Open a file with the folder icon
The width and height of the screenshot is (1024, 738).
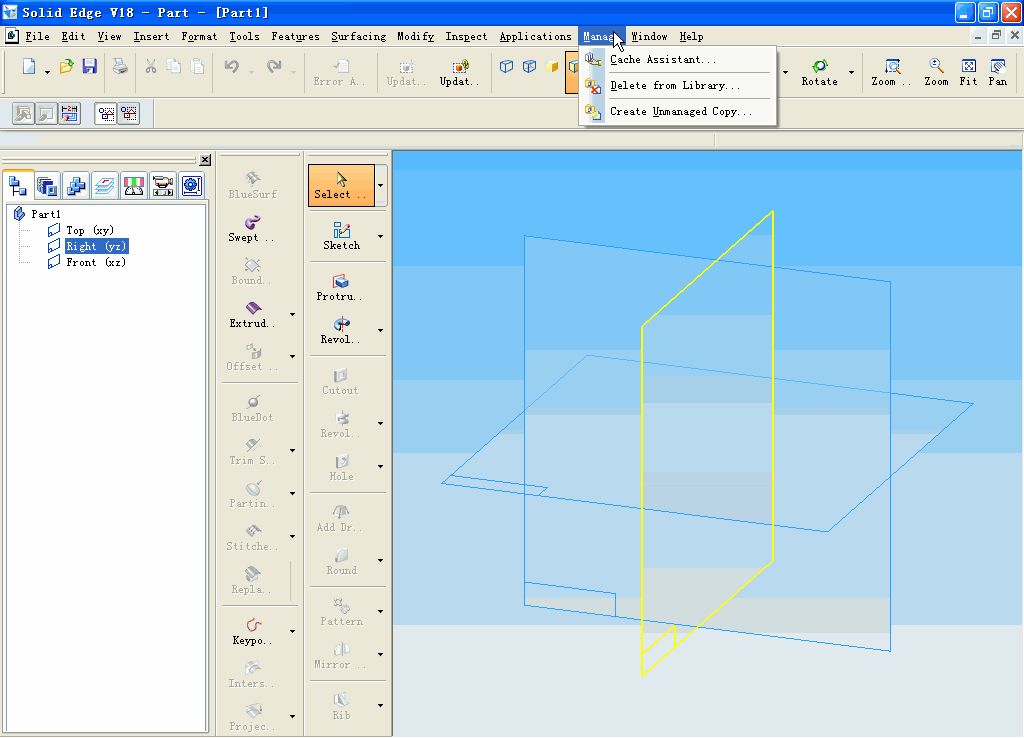click(x=67, y=66)
